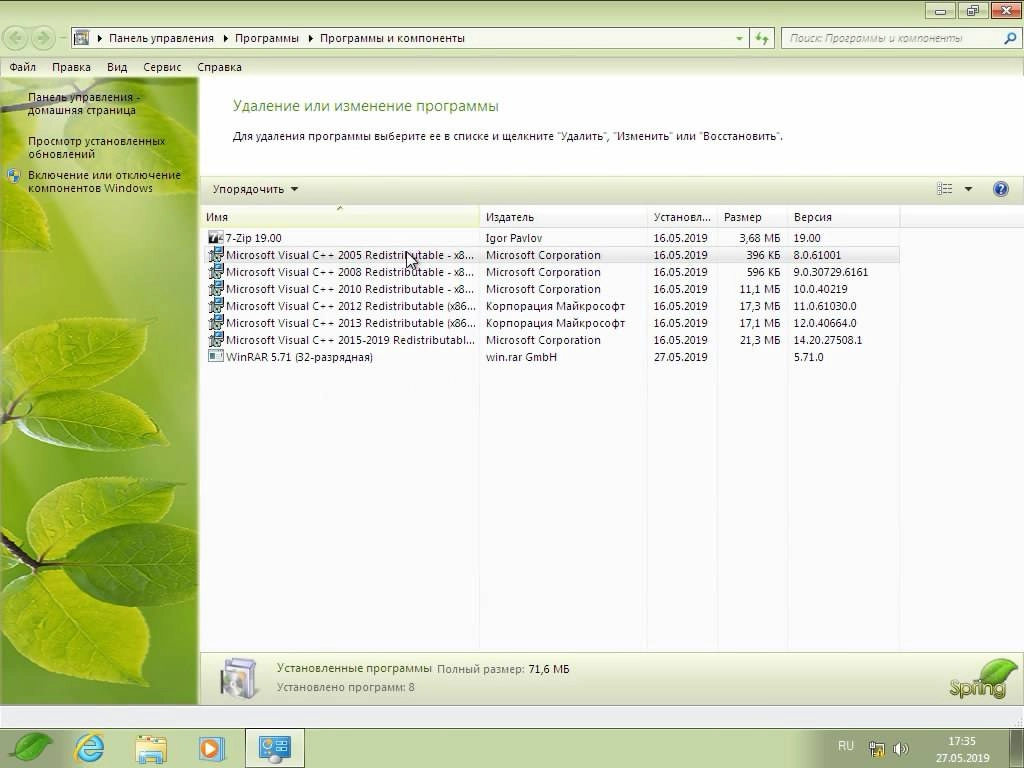Click the search magnifier icon

click(1010, 39)
